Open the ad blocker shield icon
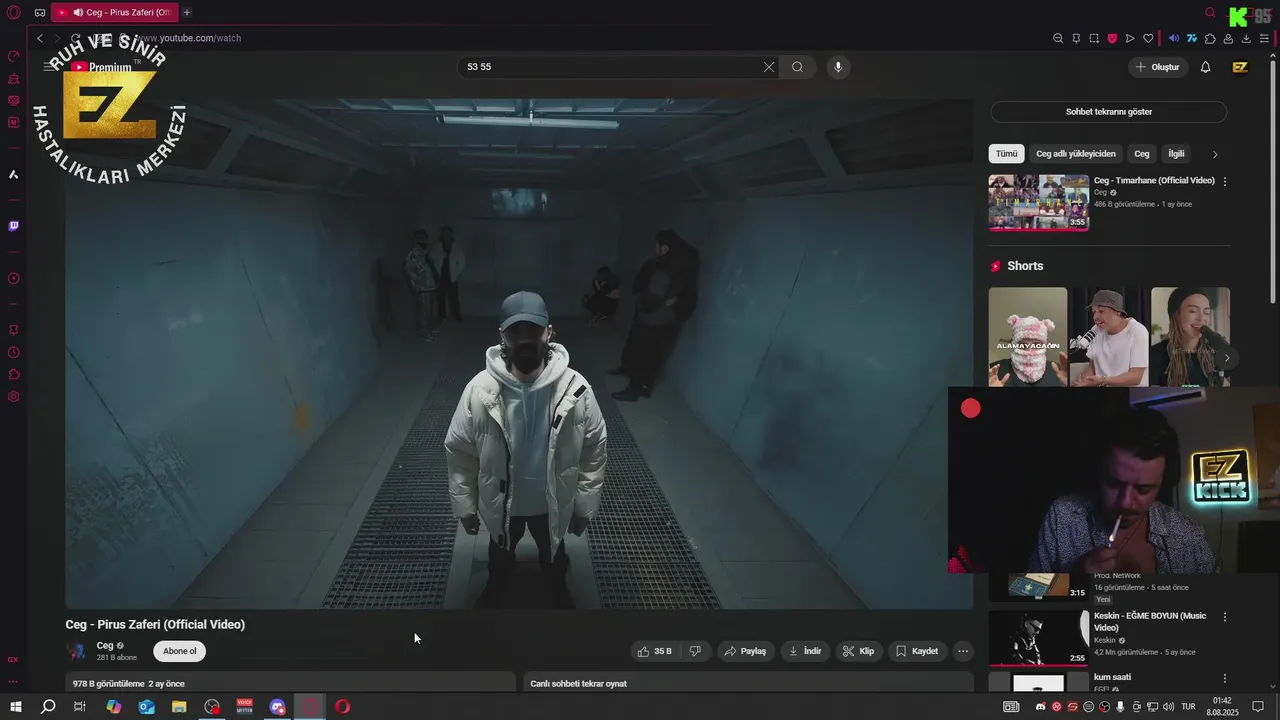This screenshot has width=1280, height=720. [x=1112, y=38]
